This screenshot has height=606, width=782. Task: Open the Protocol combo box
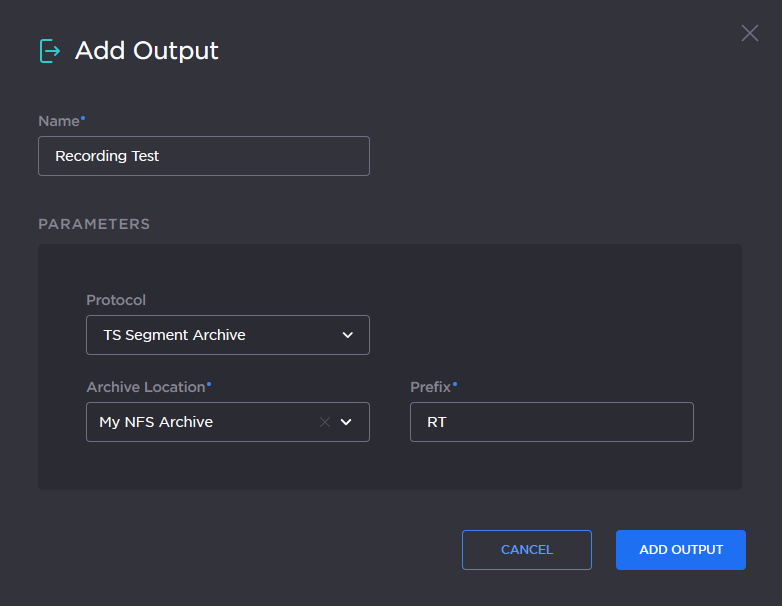click(227, 335)
